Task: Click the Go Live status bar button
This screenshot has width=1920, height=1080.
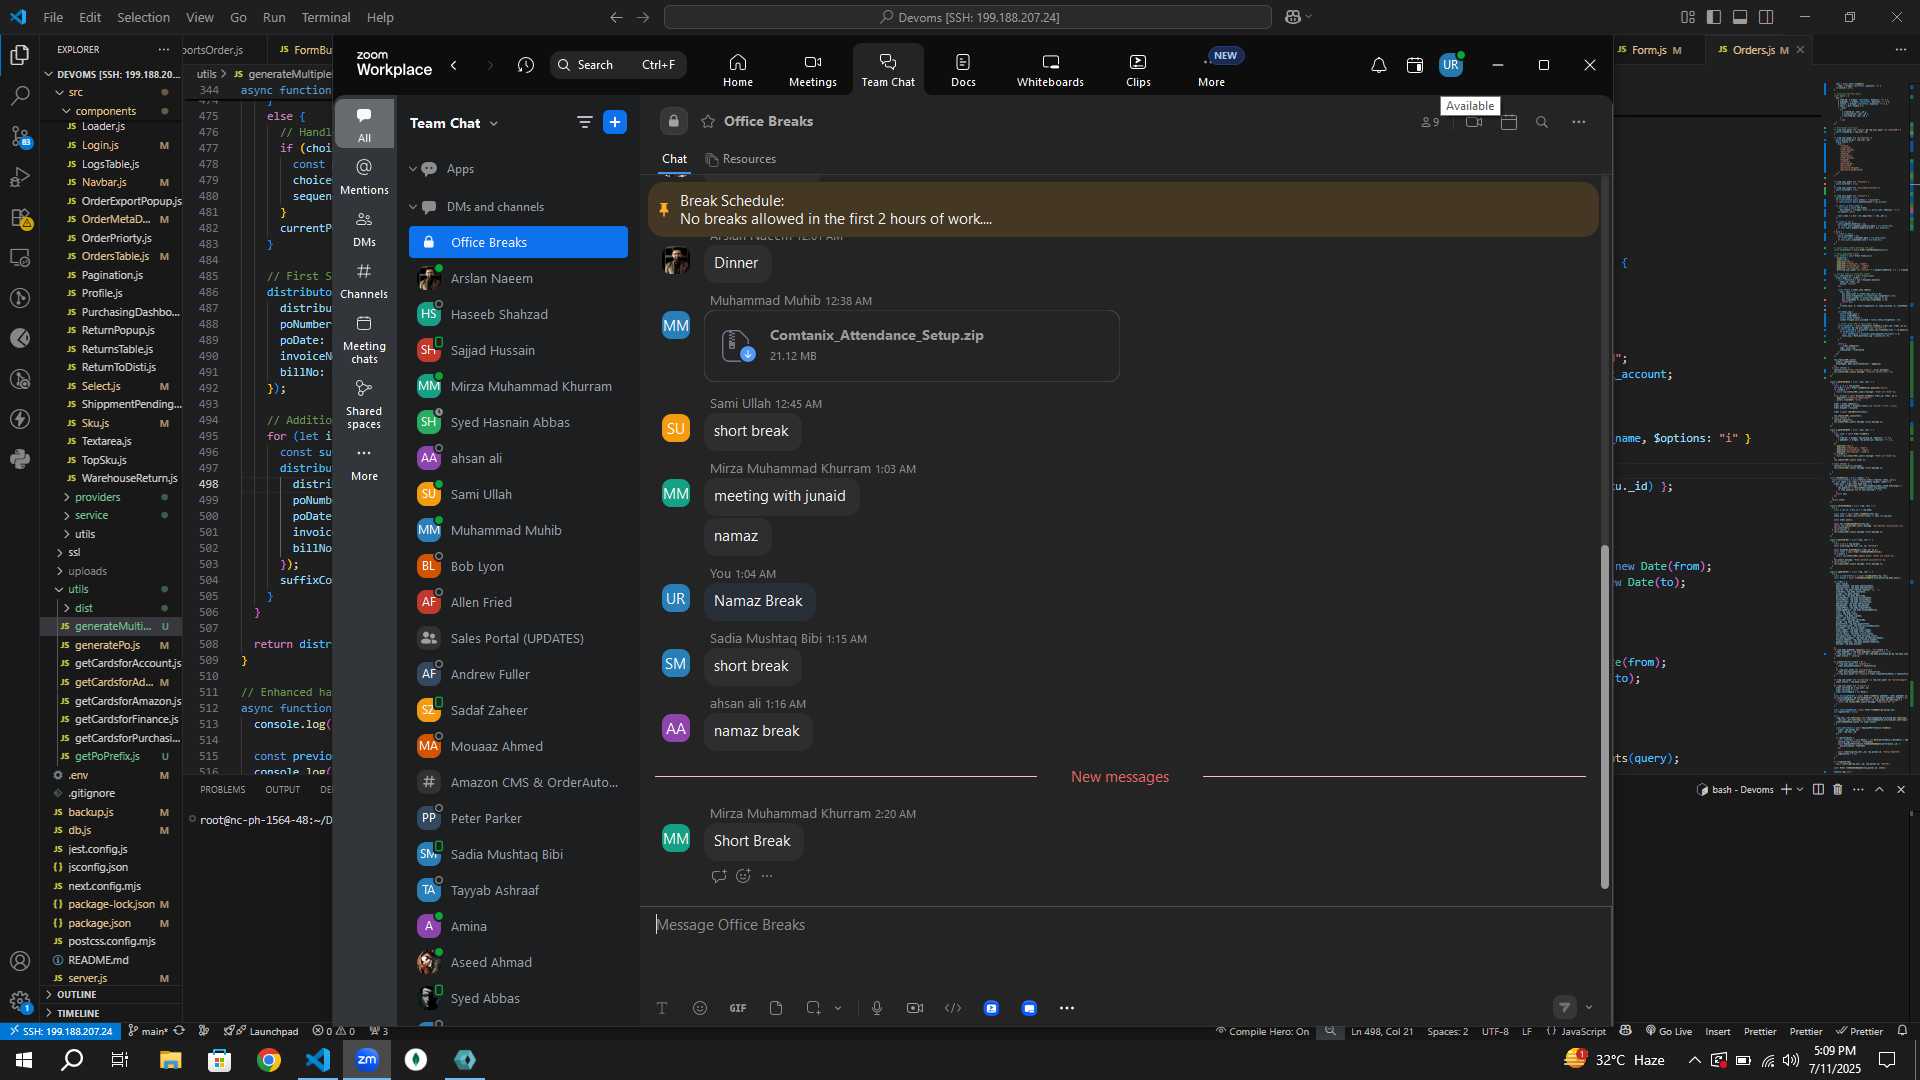Action: point(1669,1031)
